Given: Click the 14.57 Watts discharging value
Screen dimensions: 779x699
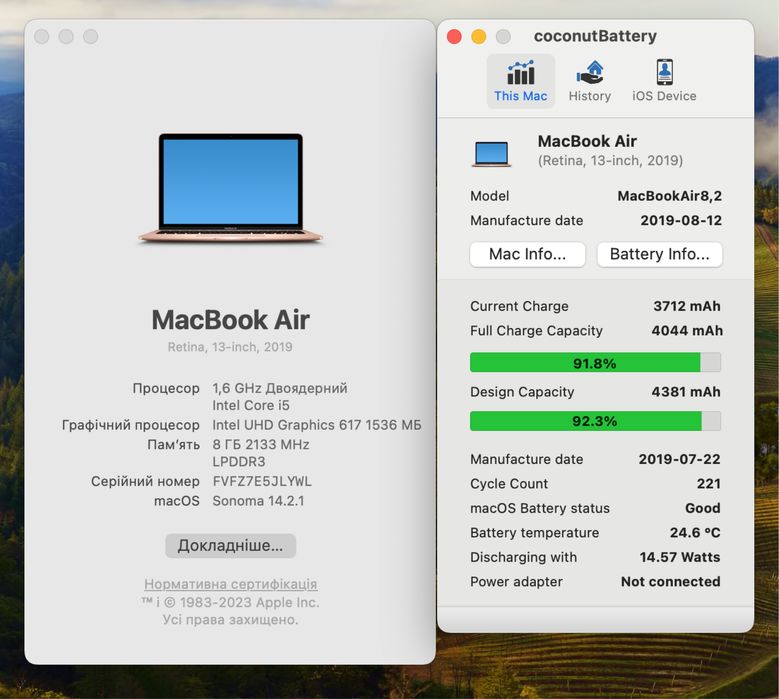Looking at the screenshot, I should click(680, 557).
